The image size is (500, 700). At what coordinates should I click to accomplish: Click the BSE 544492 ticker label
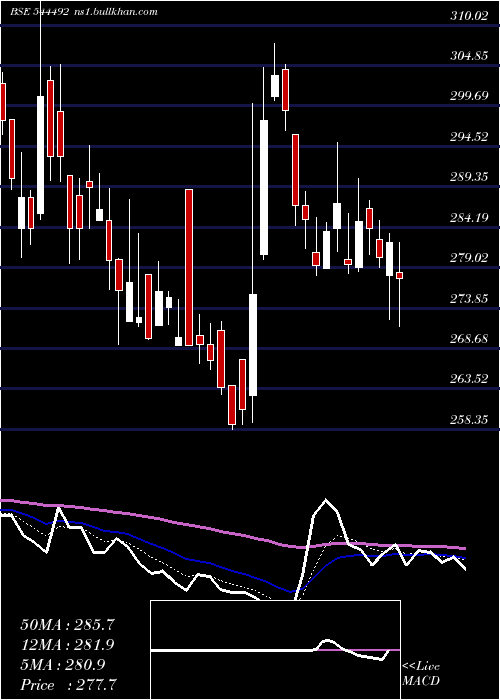(39, 11)
